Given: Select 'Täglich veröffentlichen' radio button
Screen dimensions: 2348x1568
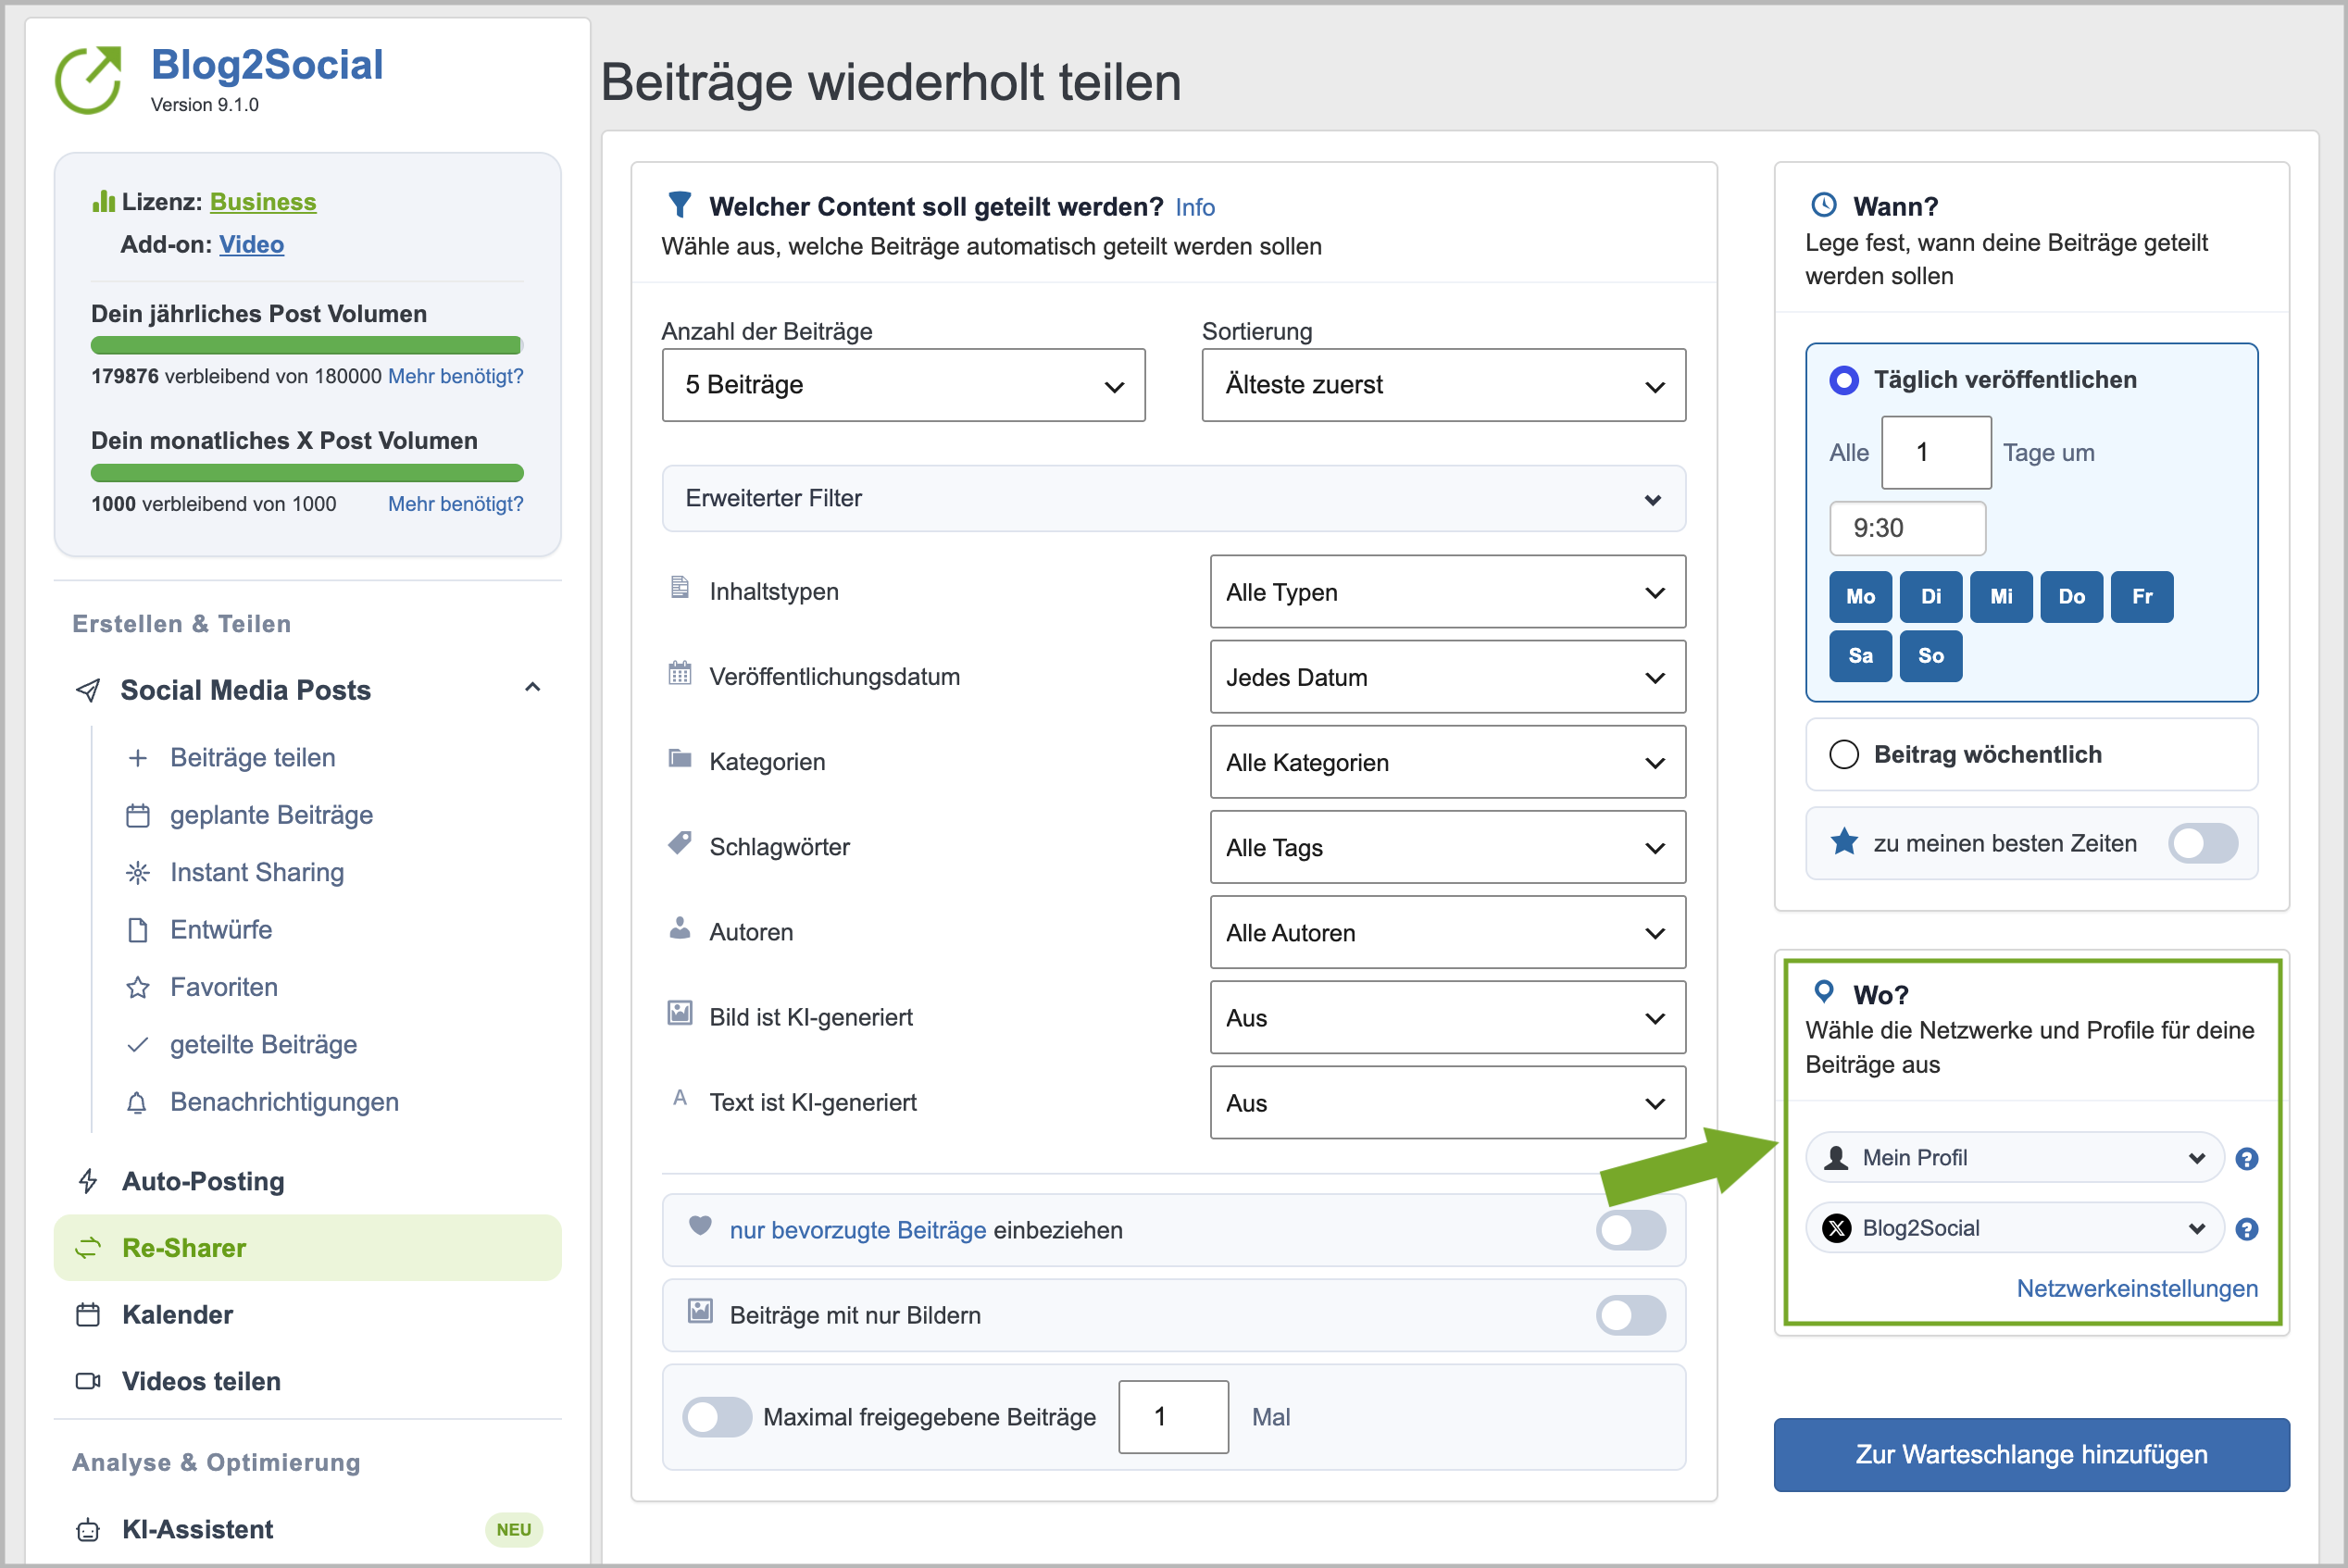Looking at the screenshot, I should pos(1844,380).
